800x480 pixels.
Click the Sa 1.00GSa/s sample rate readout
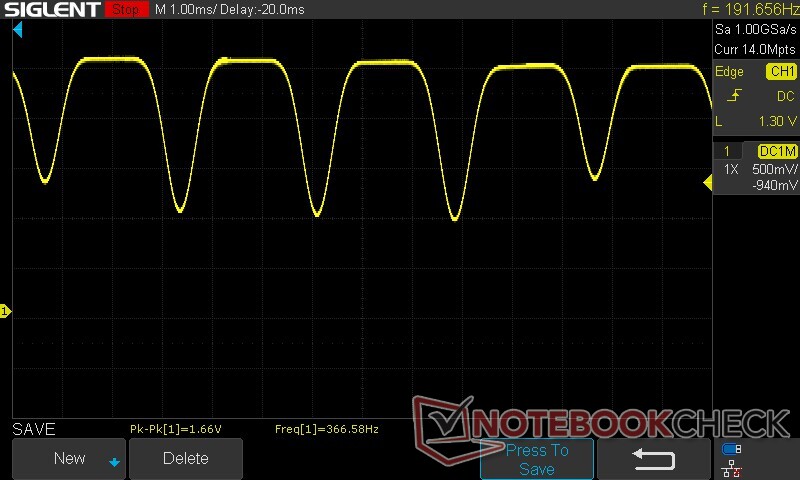click(x=755, y=30)
